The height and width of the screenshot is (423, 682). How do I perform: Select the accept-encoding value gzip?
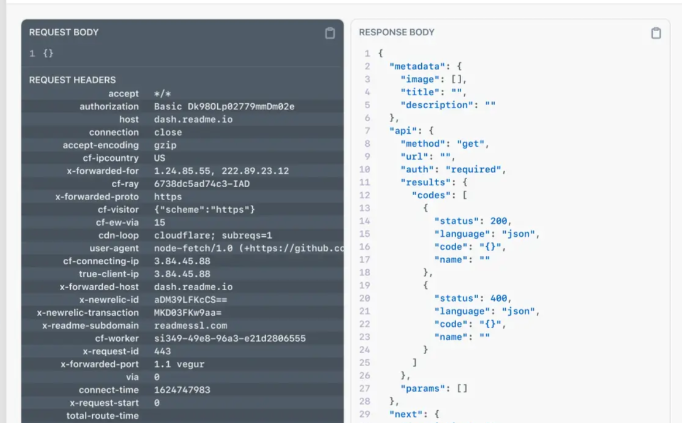(x=165, y=145)
